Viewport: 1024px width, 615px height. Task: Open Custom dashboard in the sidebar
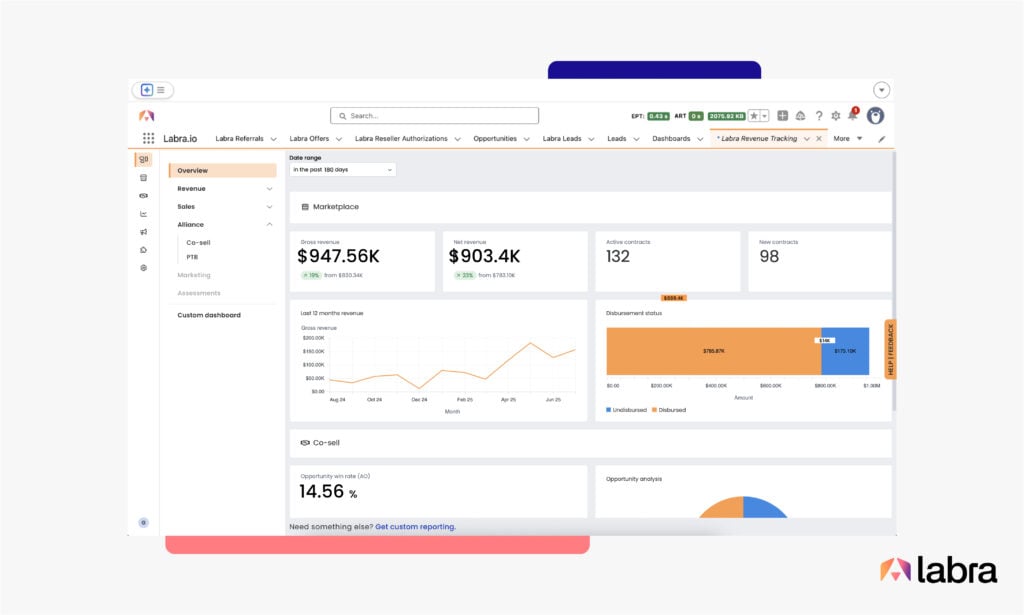point(209,315)
